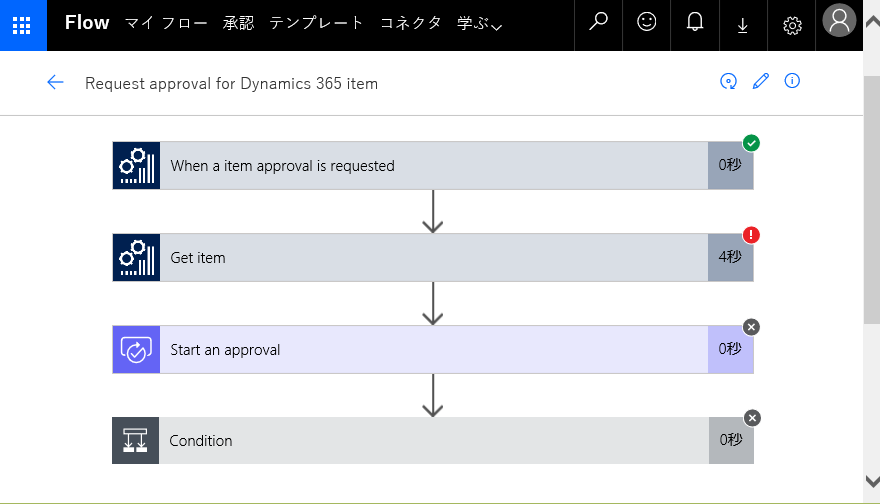Expand the Get item step
Screen dimensions: 880x504
point(433,258)
